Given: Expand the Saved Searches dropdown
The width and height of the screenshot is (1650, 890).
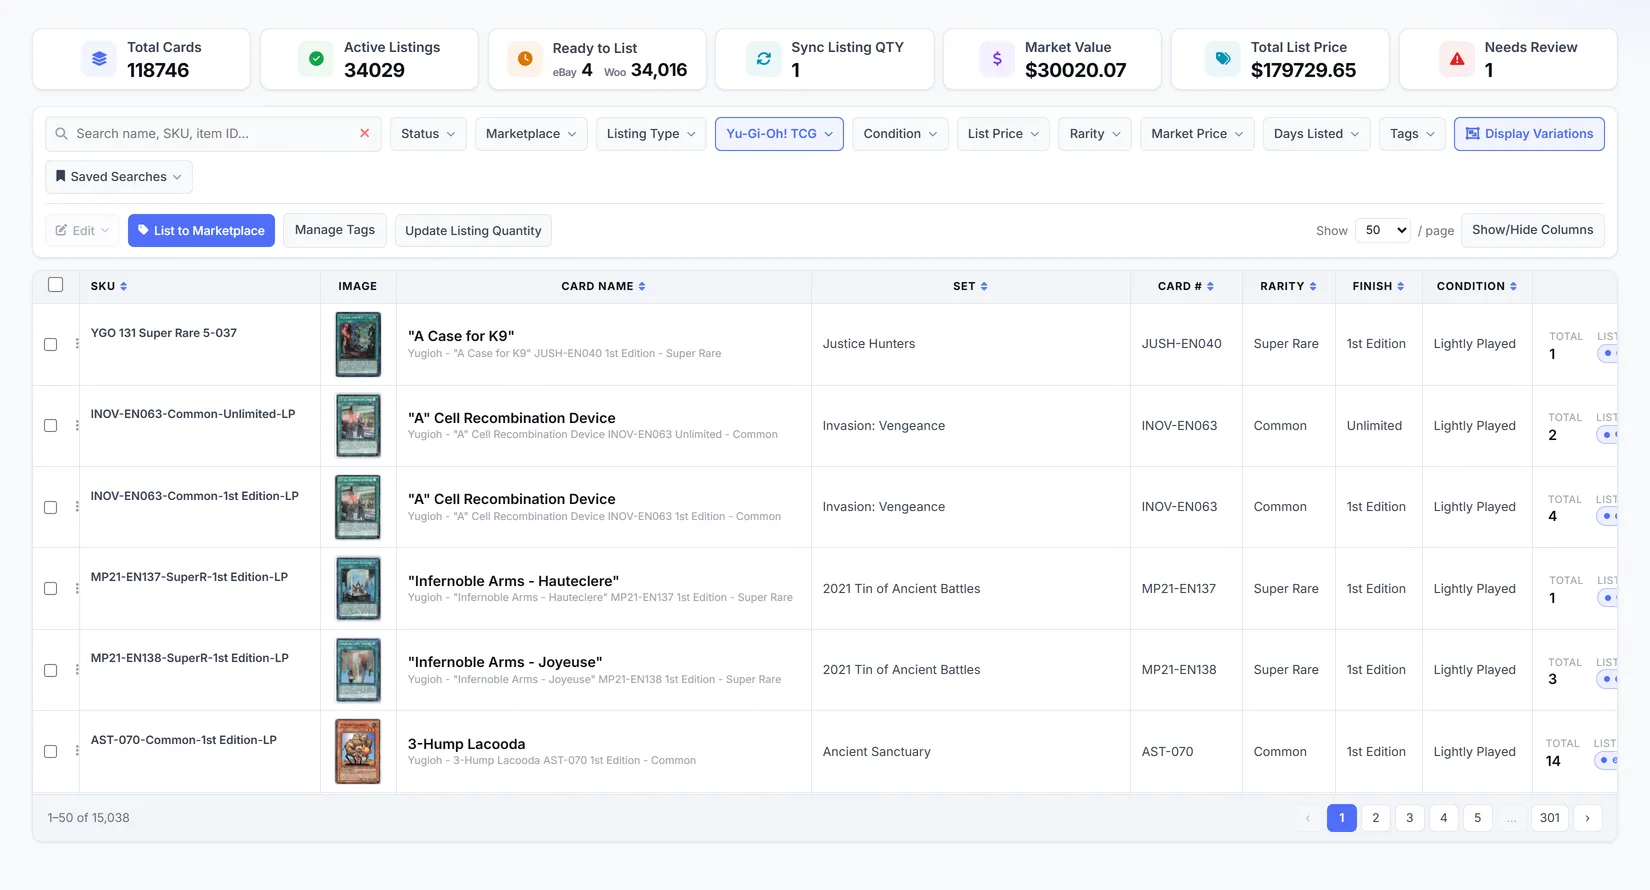Looking at the screenshot, I should (119, 177).
